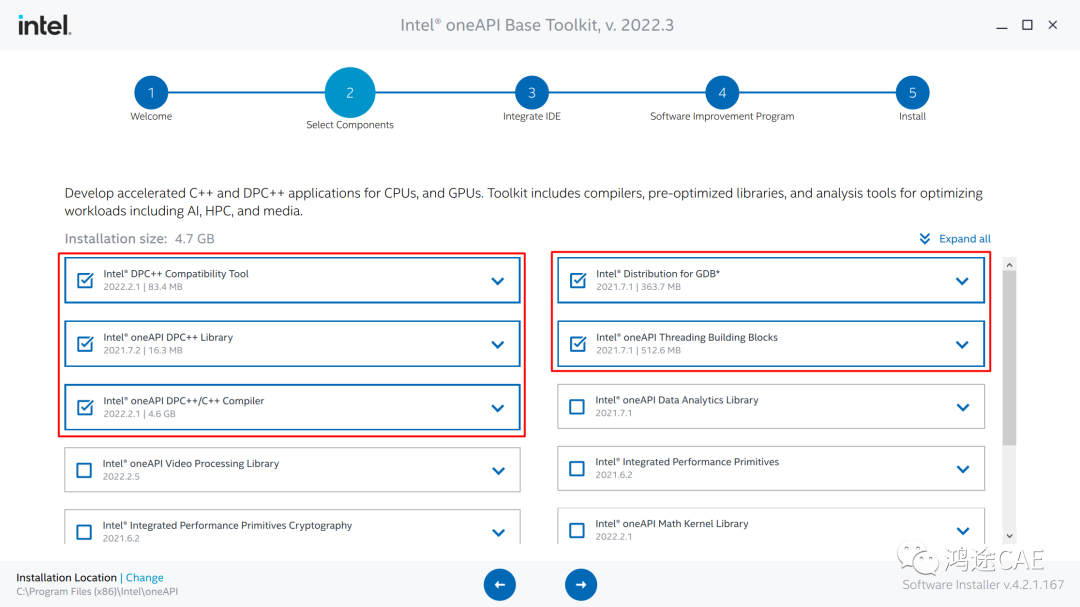The image size is (1080, 607).
Task: Click the Expand all double-chevron icon
Action: [x=925, y=238]
